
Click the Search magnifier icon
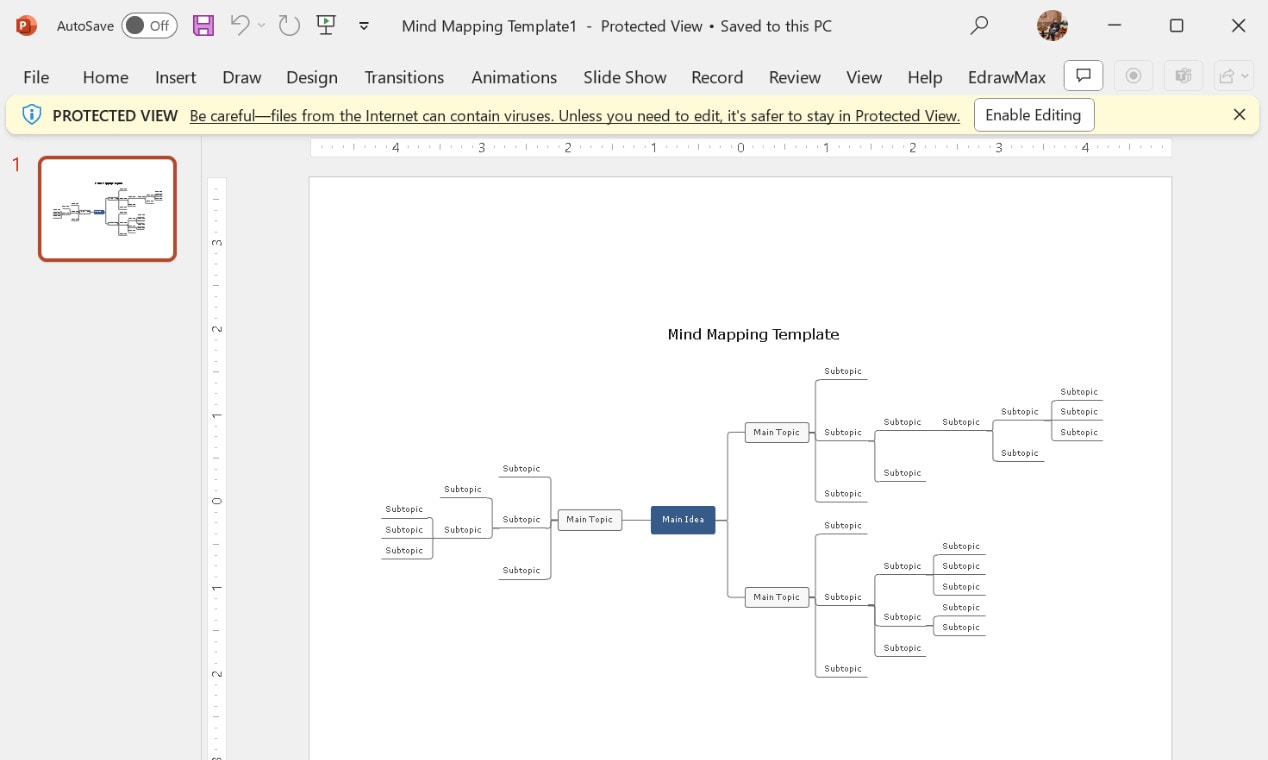979,26
